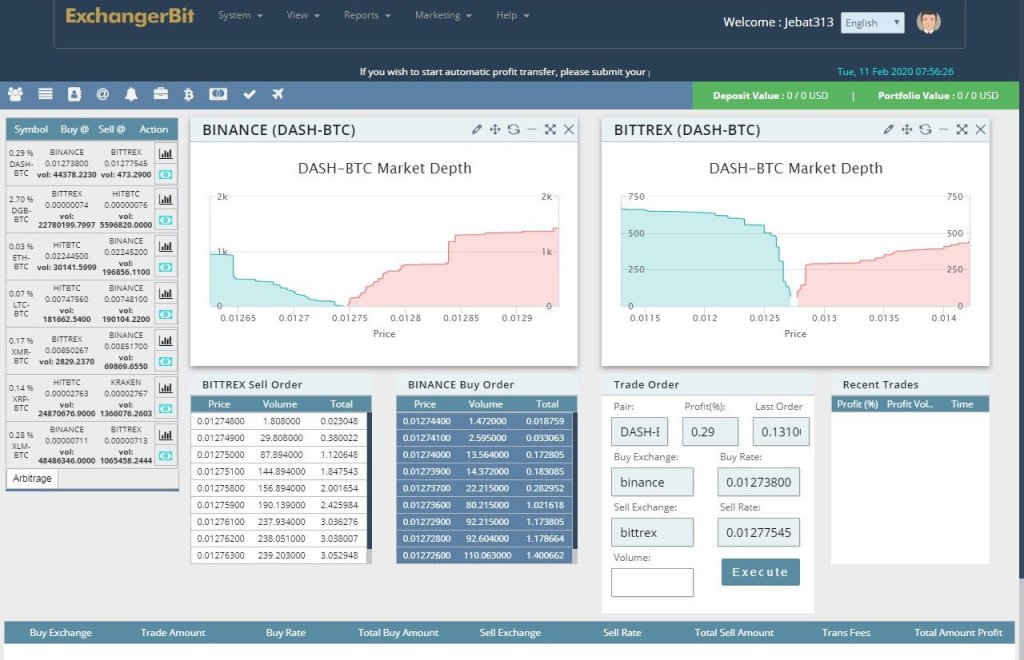This screenshot has width=1024, height=660.
Task: Click the ExchangerBit logo link
Action: tap(129, 16)
